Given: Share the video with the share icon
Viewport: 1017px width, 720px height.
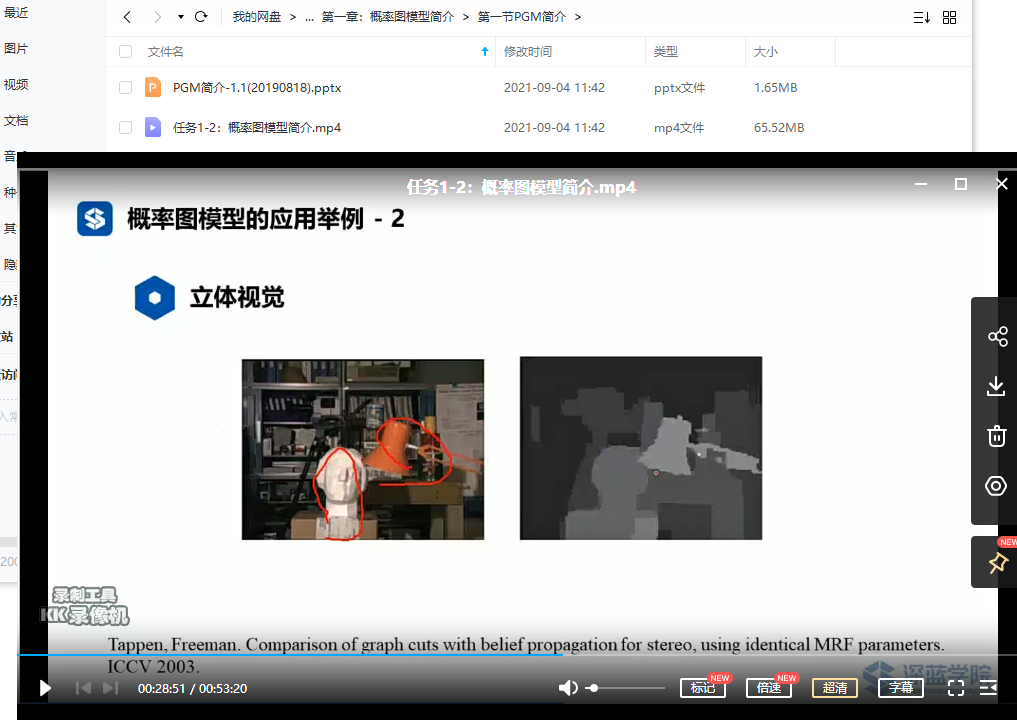Looking at the screenshot, I should pyautogui.click(x=998, y=337).
